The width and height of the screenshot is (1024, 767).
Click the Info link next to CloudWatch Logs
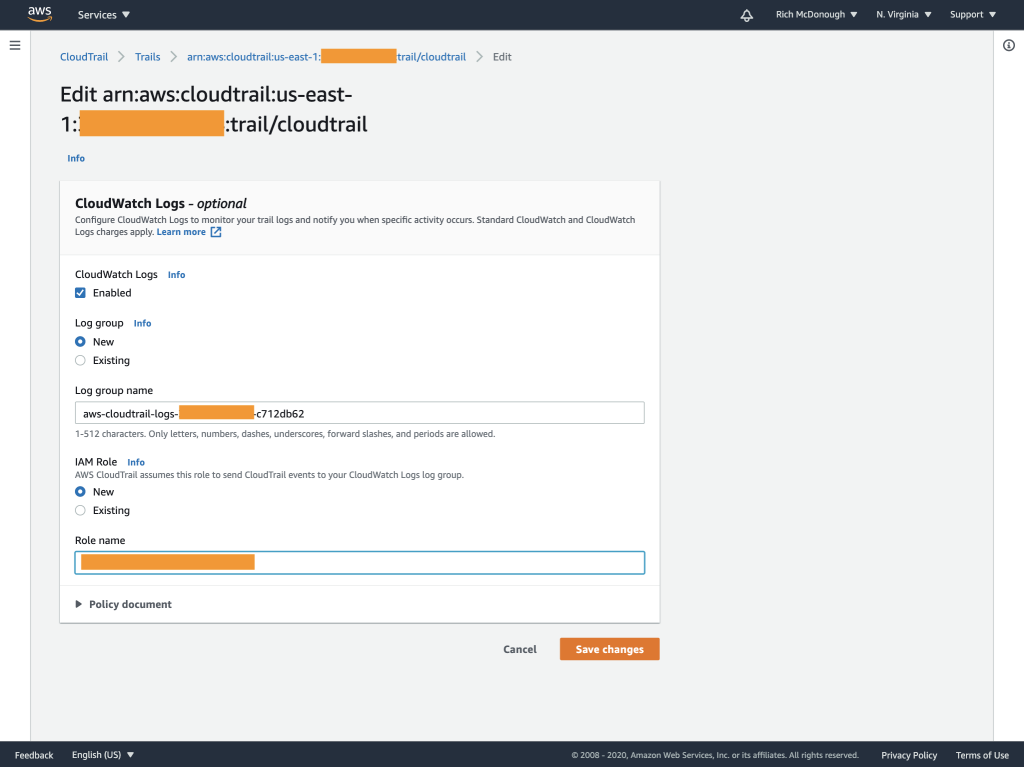tap(176, 274)
